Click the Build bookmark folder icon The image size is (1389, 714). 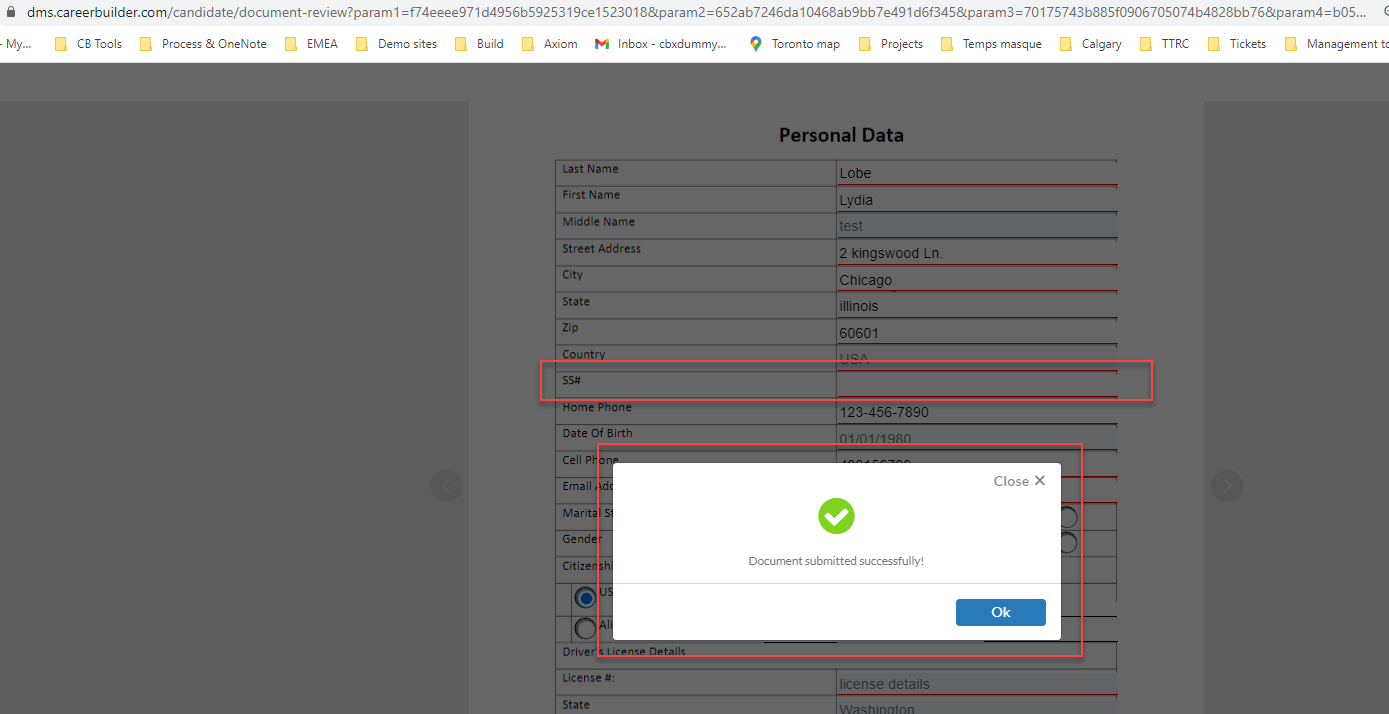[460, 43]
